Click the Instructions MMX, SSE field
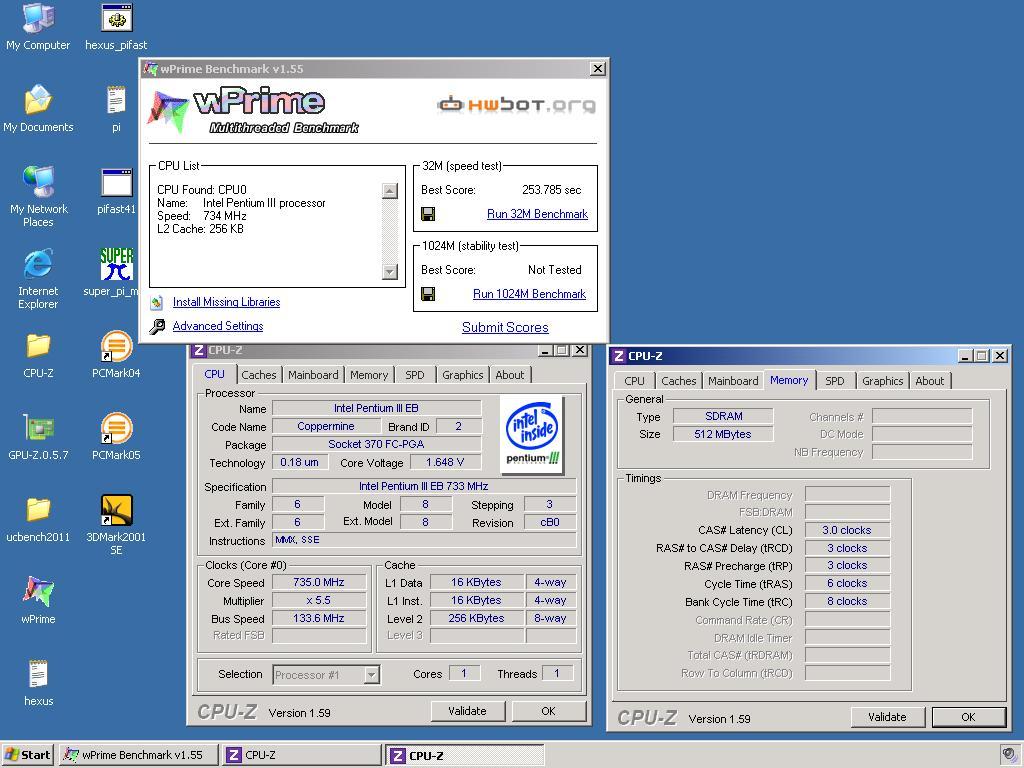The image size is (1024, 768). click(424, 540)
